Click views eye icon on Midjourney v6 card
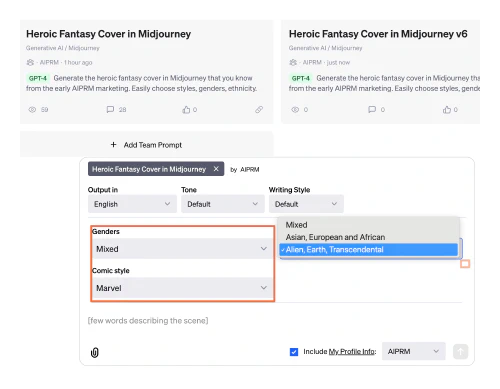The image size is (500, 389). click(295, 110)
